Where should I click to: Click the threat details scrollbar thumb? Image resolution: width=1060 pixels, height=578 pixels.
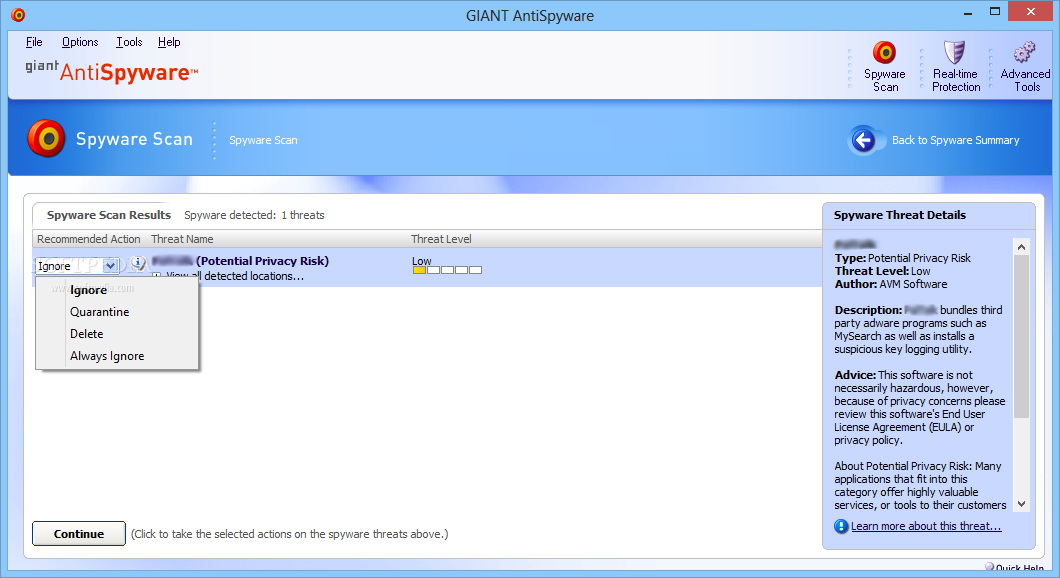pos(1021,336)
